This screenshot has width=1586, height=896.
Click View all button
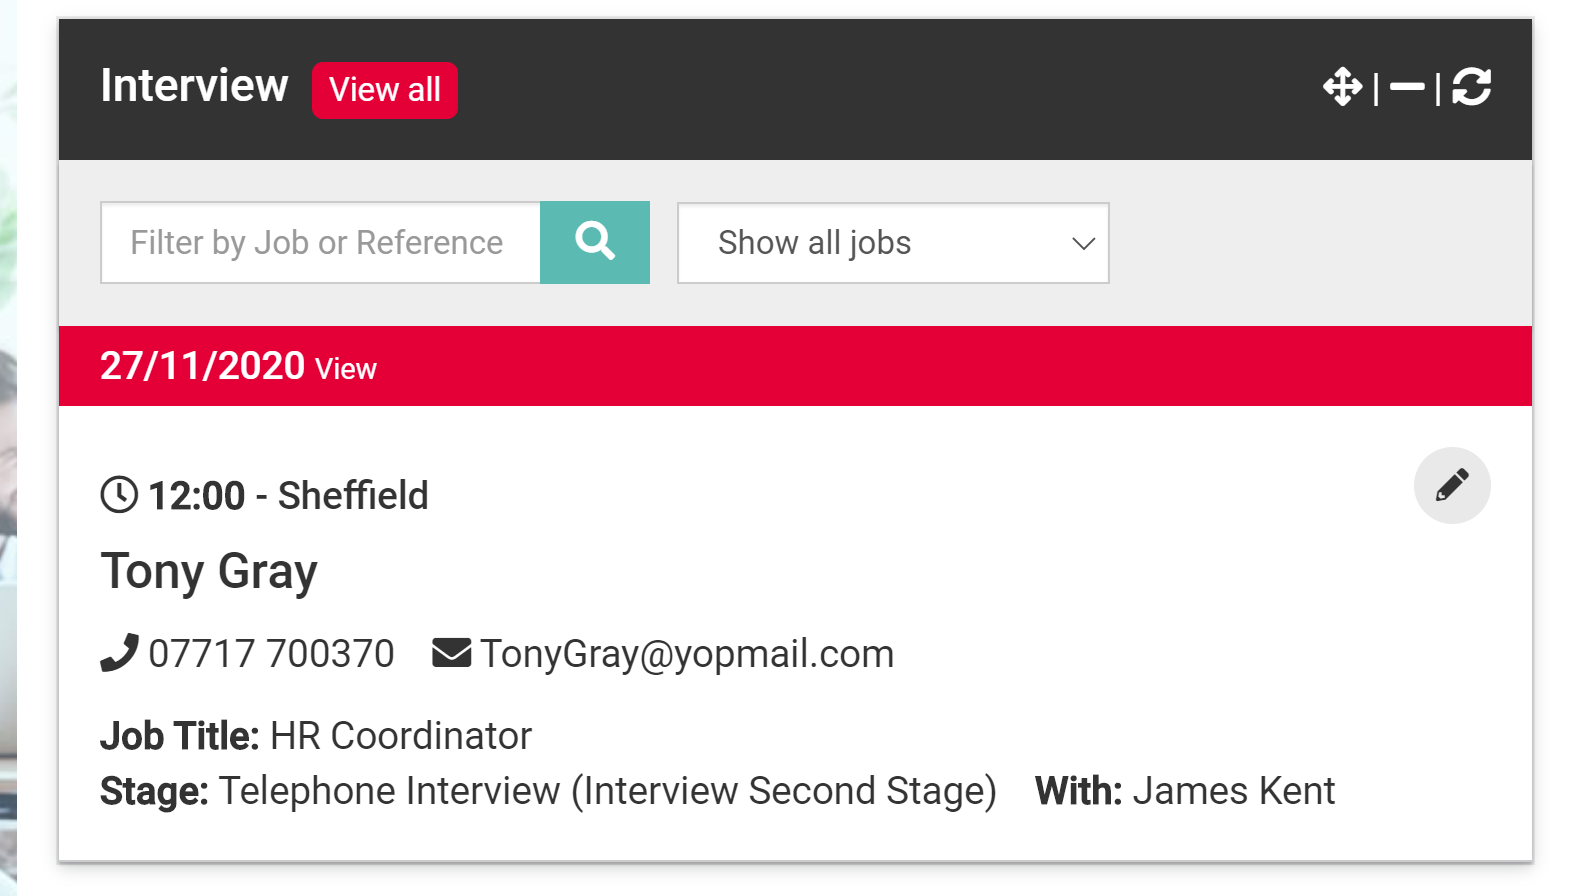(x=385, y=90)
